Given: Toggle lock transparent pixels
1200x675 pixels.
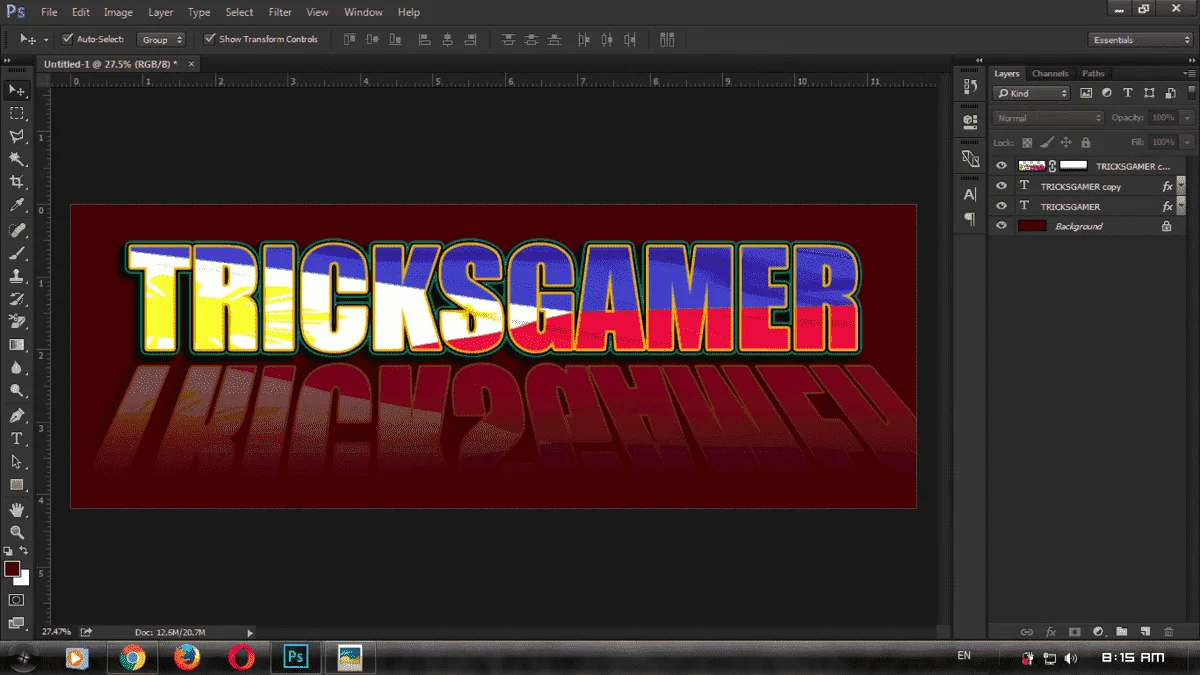Looking at the screenshot, I should [1027, 143].
